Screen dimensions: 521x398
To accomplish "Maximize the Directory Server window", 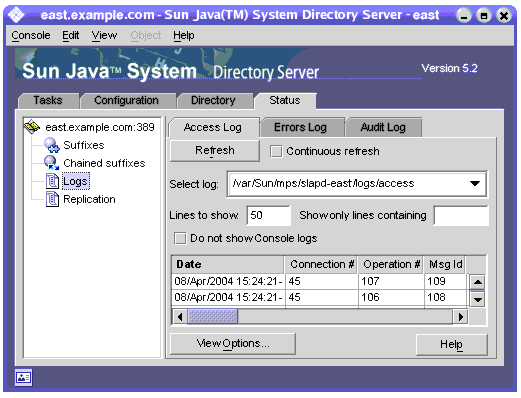I will click(484, 15).
